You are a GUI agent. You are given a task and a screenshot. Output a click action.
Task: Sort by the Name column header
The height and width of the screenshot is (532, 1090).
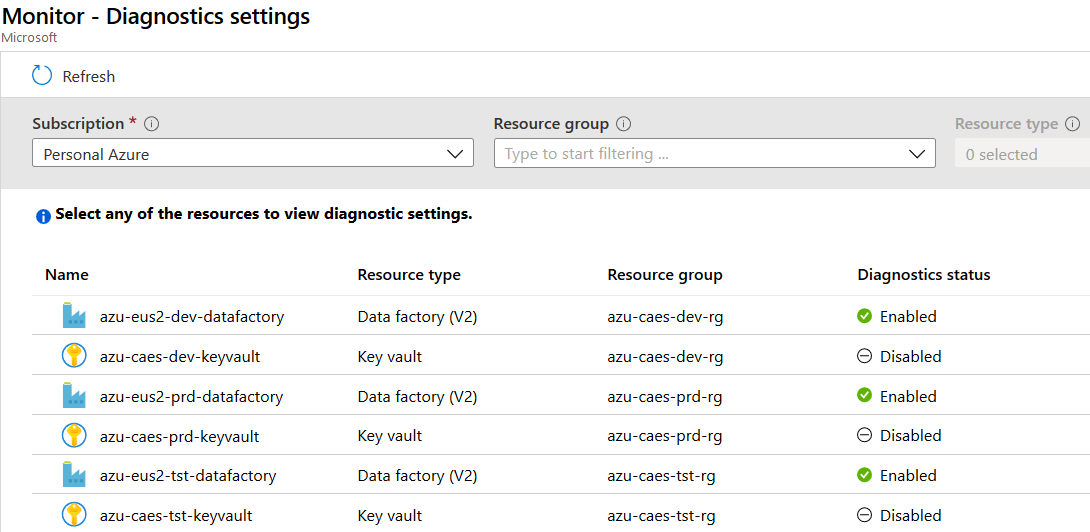[67, 275]
